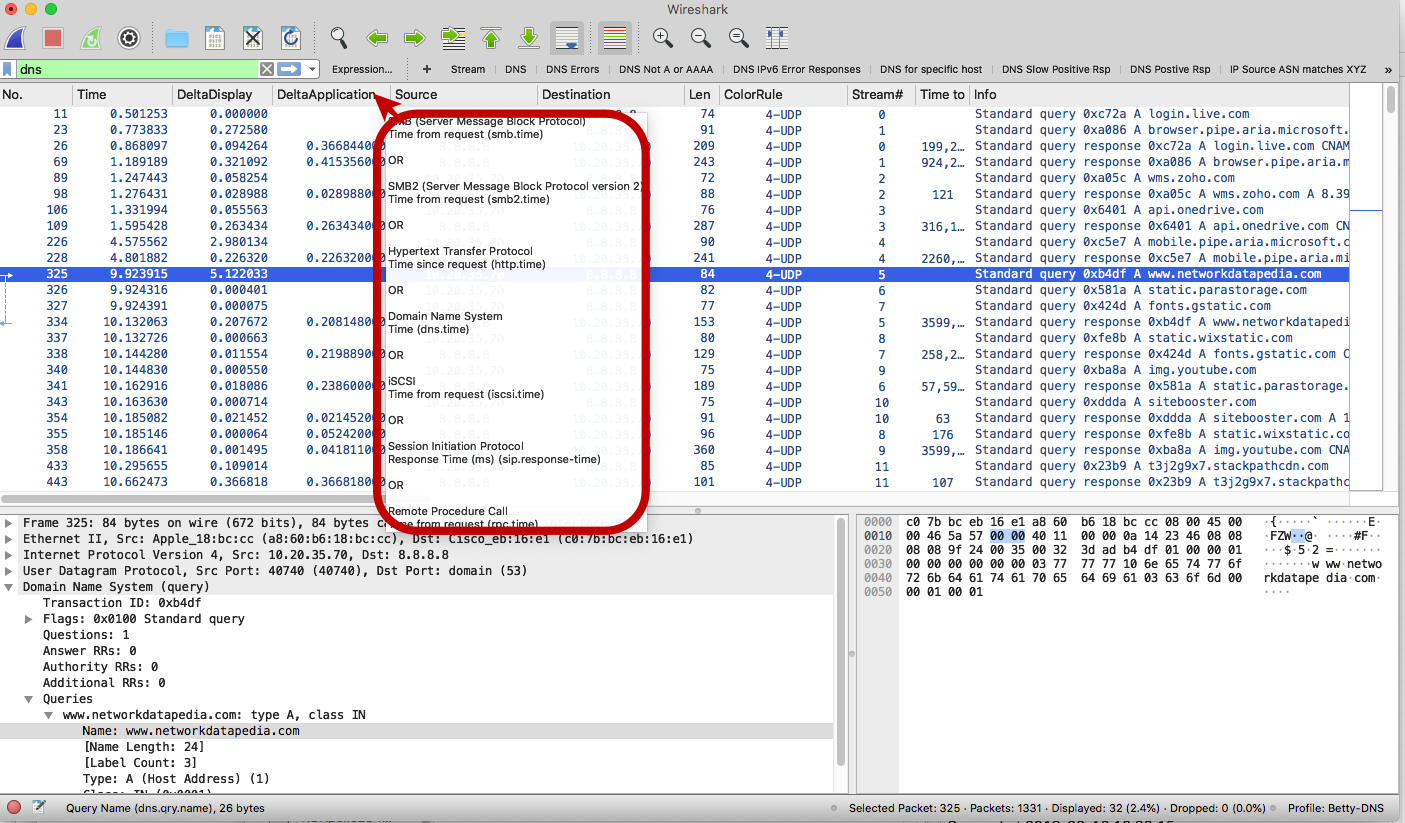Select packet 11 login.live.com query row

(674, 114)
